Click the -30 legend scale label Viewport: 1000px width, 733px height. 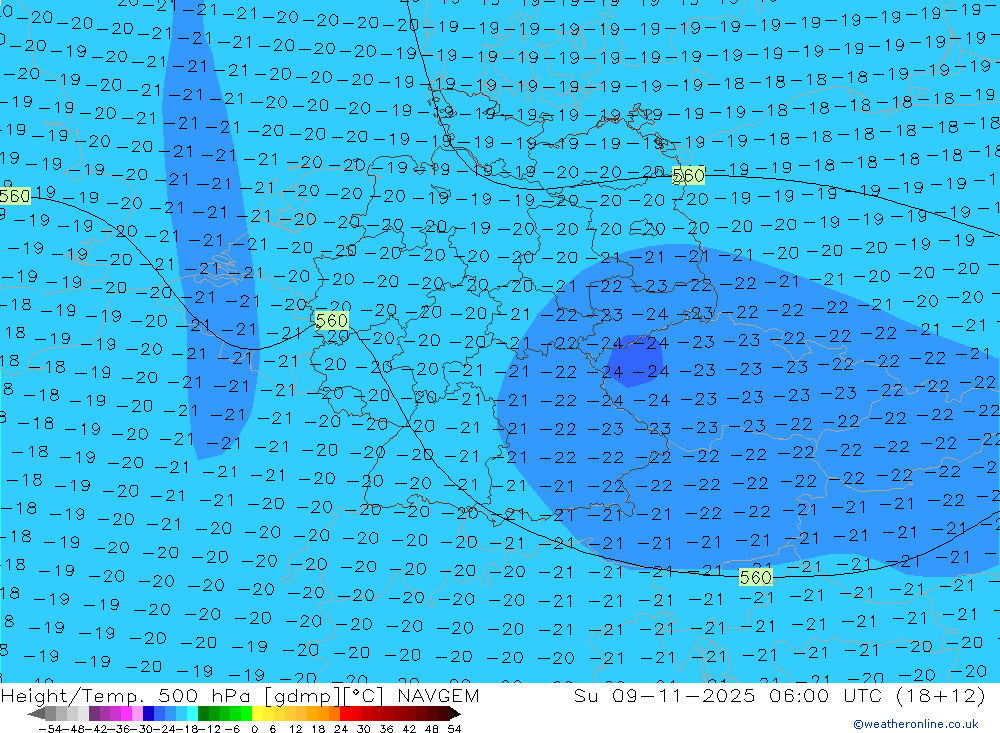tap(143, 729)
